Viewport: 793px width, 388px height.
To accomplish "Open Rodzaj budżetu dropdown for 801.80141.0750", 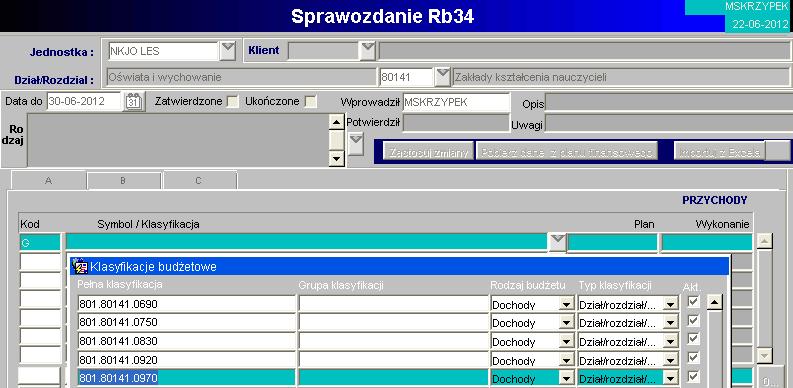I will click(566, 323).
